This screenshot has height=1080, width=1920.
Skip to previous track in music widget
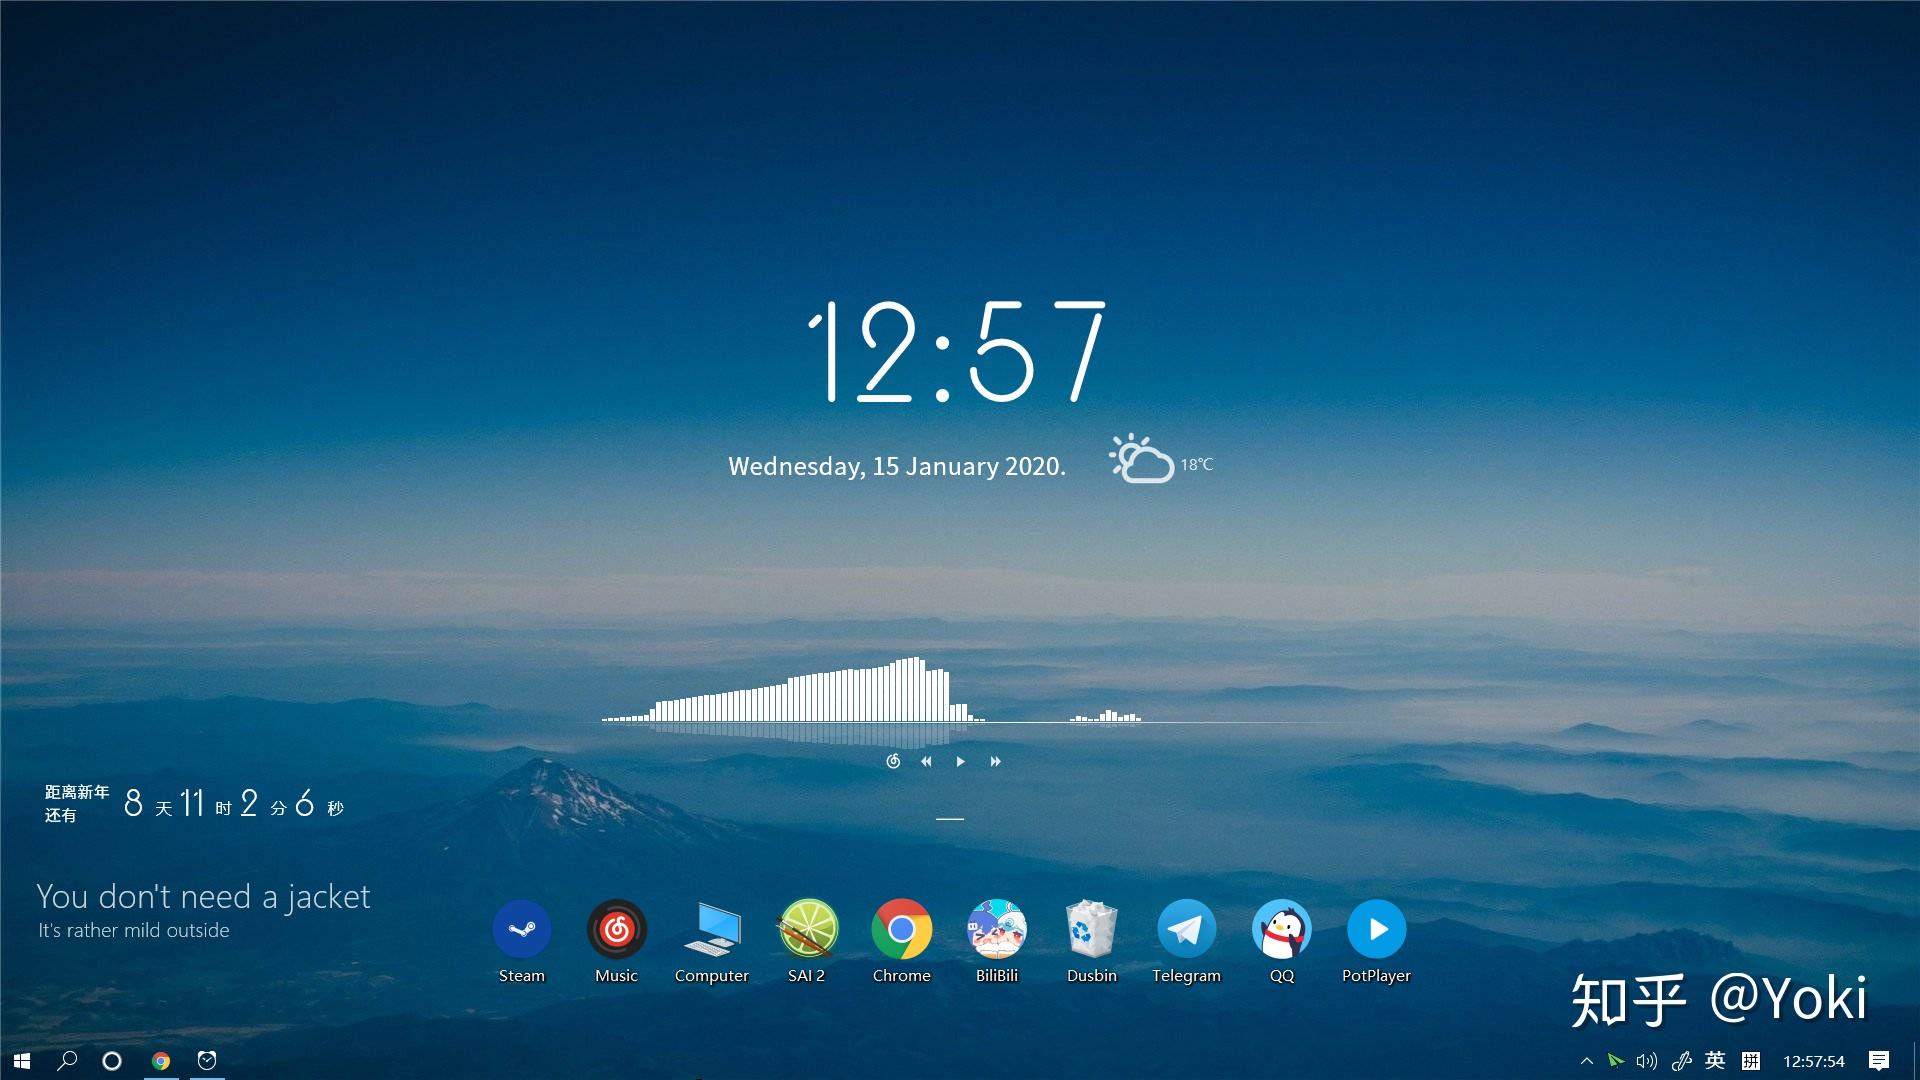point(926,761)
